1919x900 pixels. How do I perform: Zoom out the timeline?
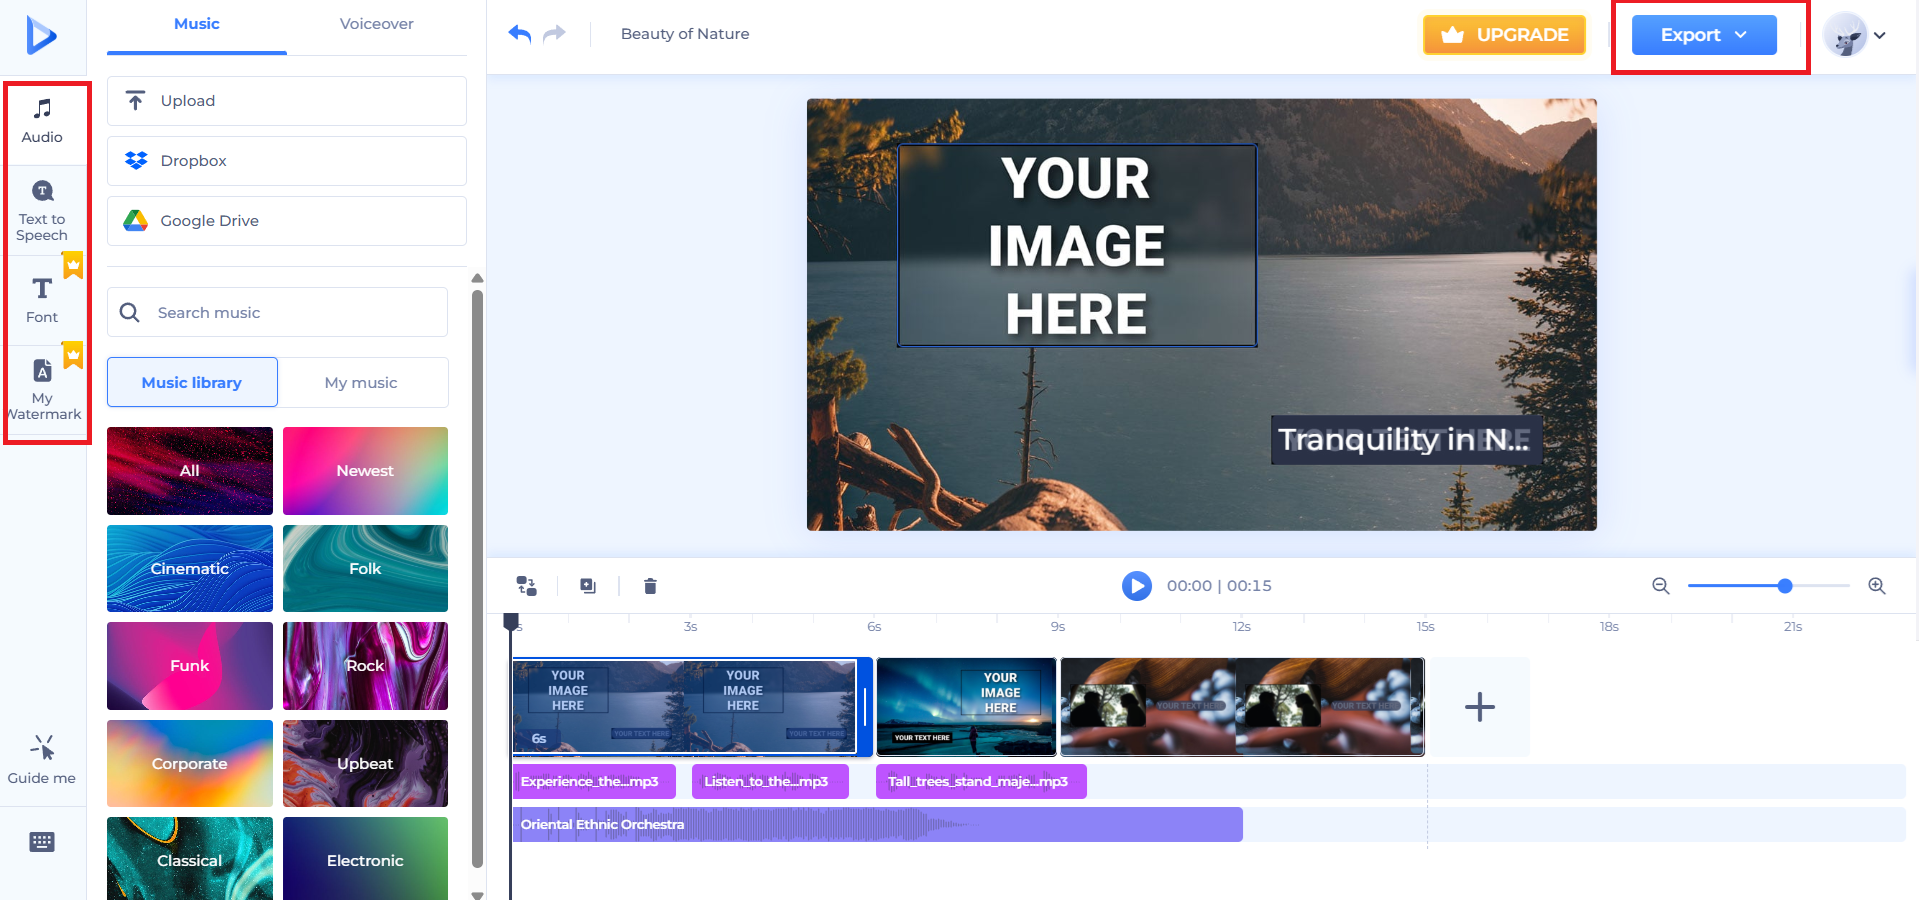[x=1661, y=586]
